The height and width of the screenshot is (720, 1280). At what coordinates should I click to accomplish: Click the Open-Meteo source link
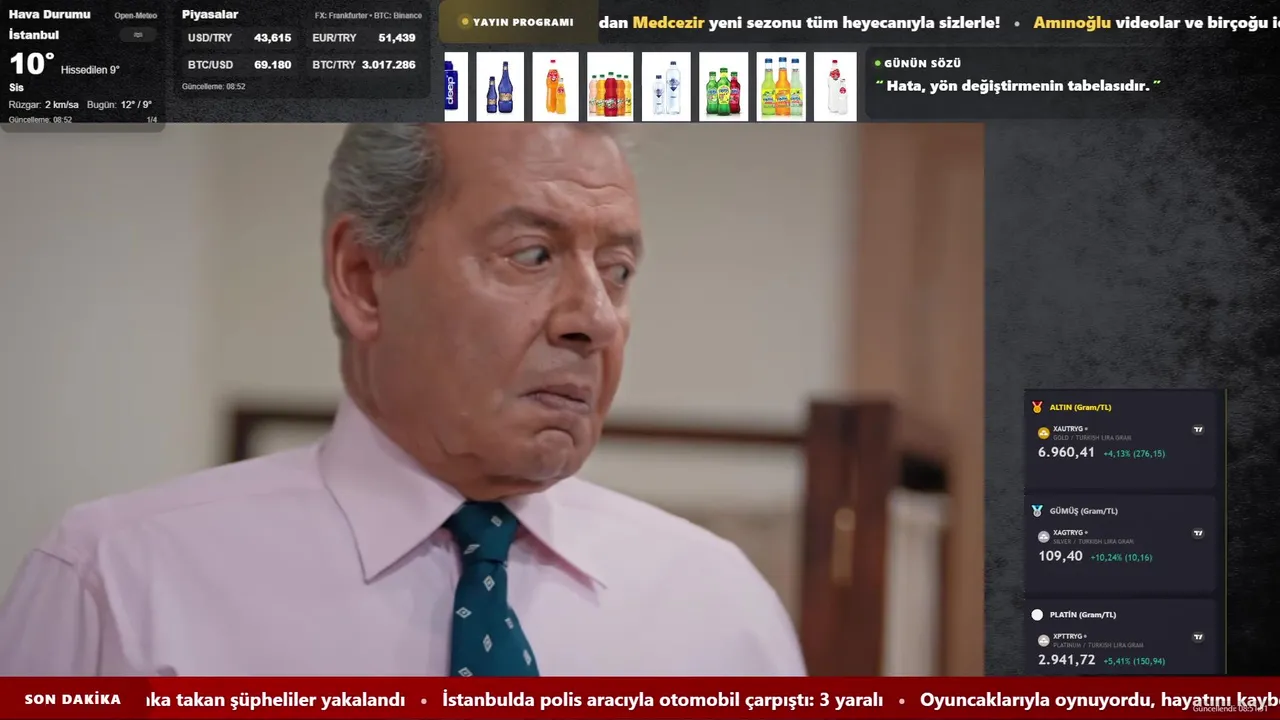click(135, 15)
